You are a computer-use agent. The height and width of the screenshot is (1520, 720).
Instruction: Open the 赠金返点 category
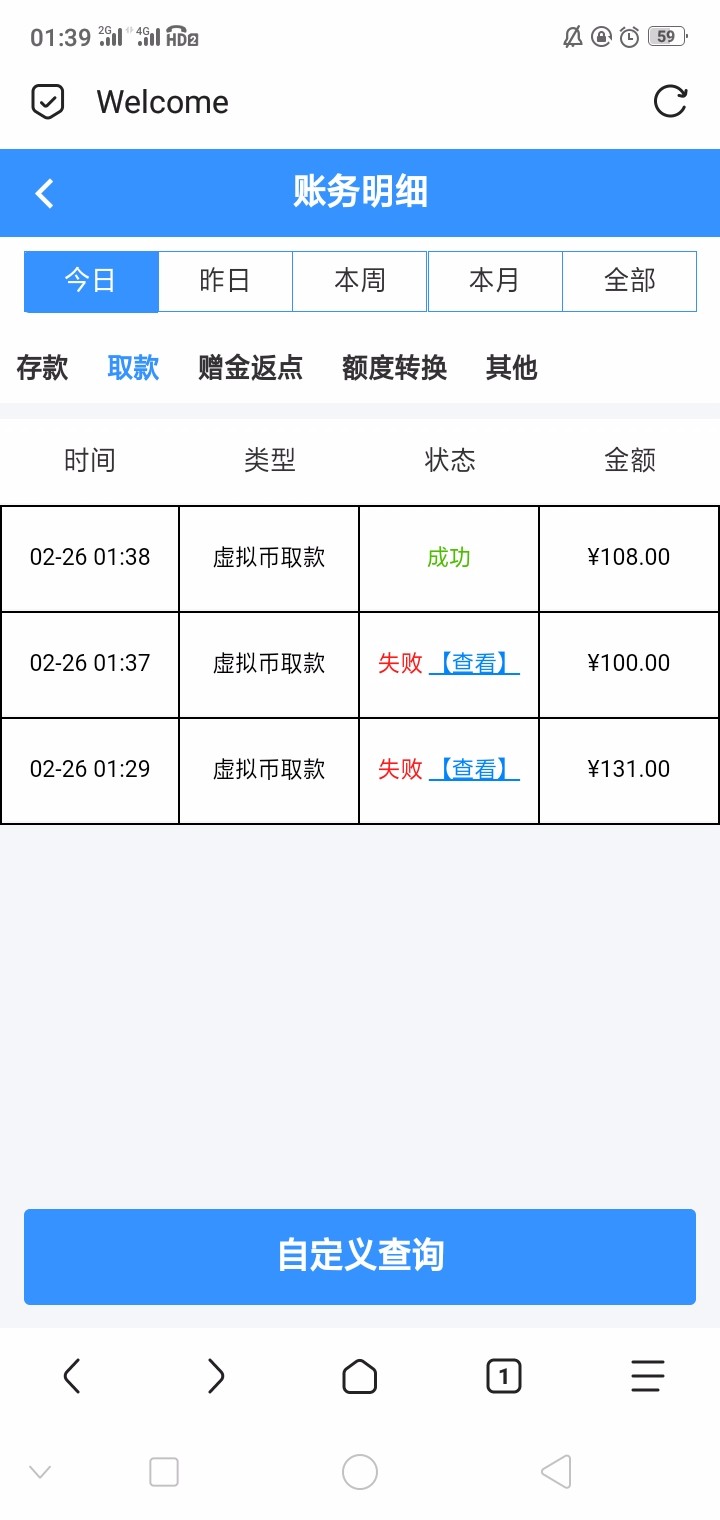(x=250, y=368)
